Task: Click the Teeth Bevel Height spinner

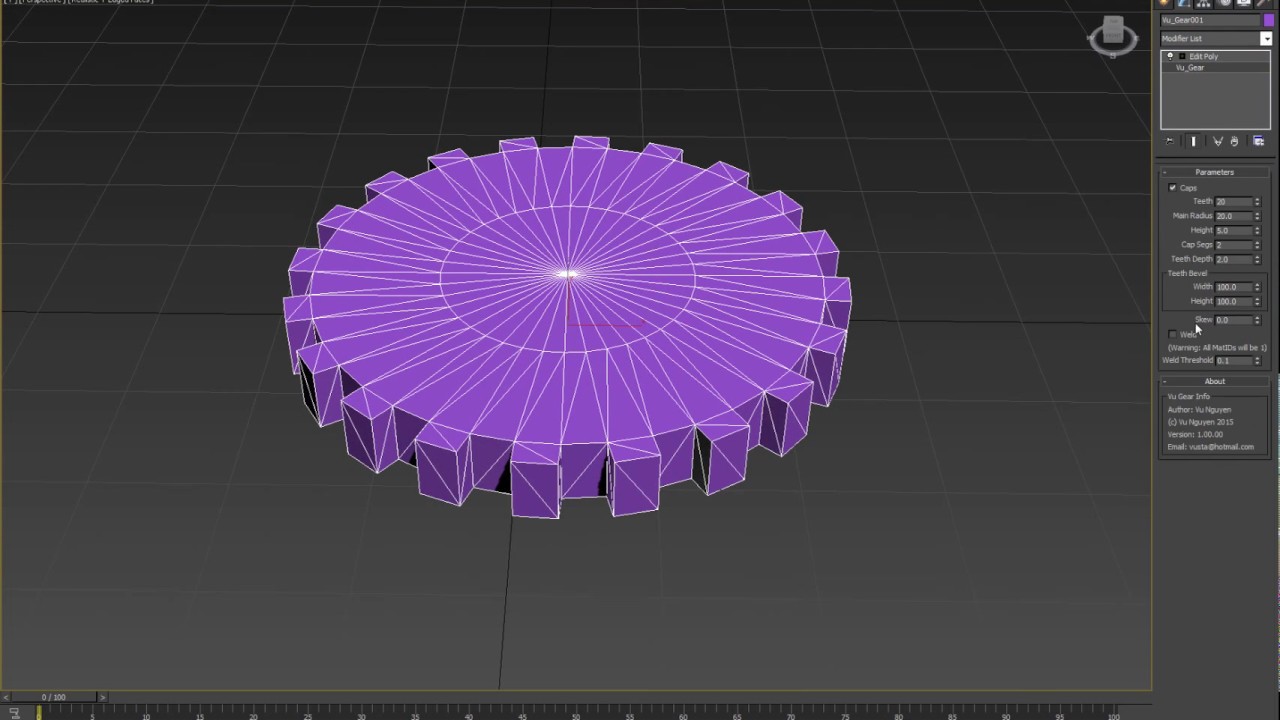Action: [1258, 301]
